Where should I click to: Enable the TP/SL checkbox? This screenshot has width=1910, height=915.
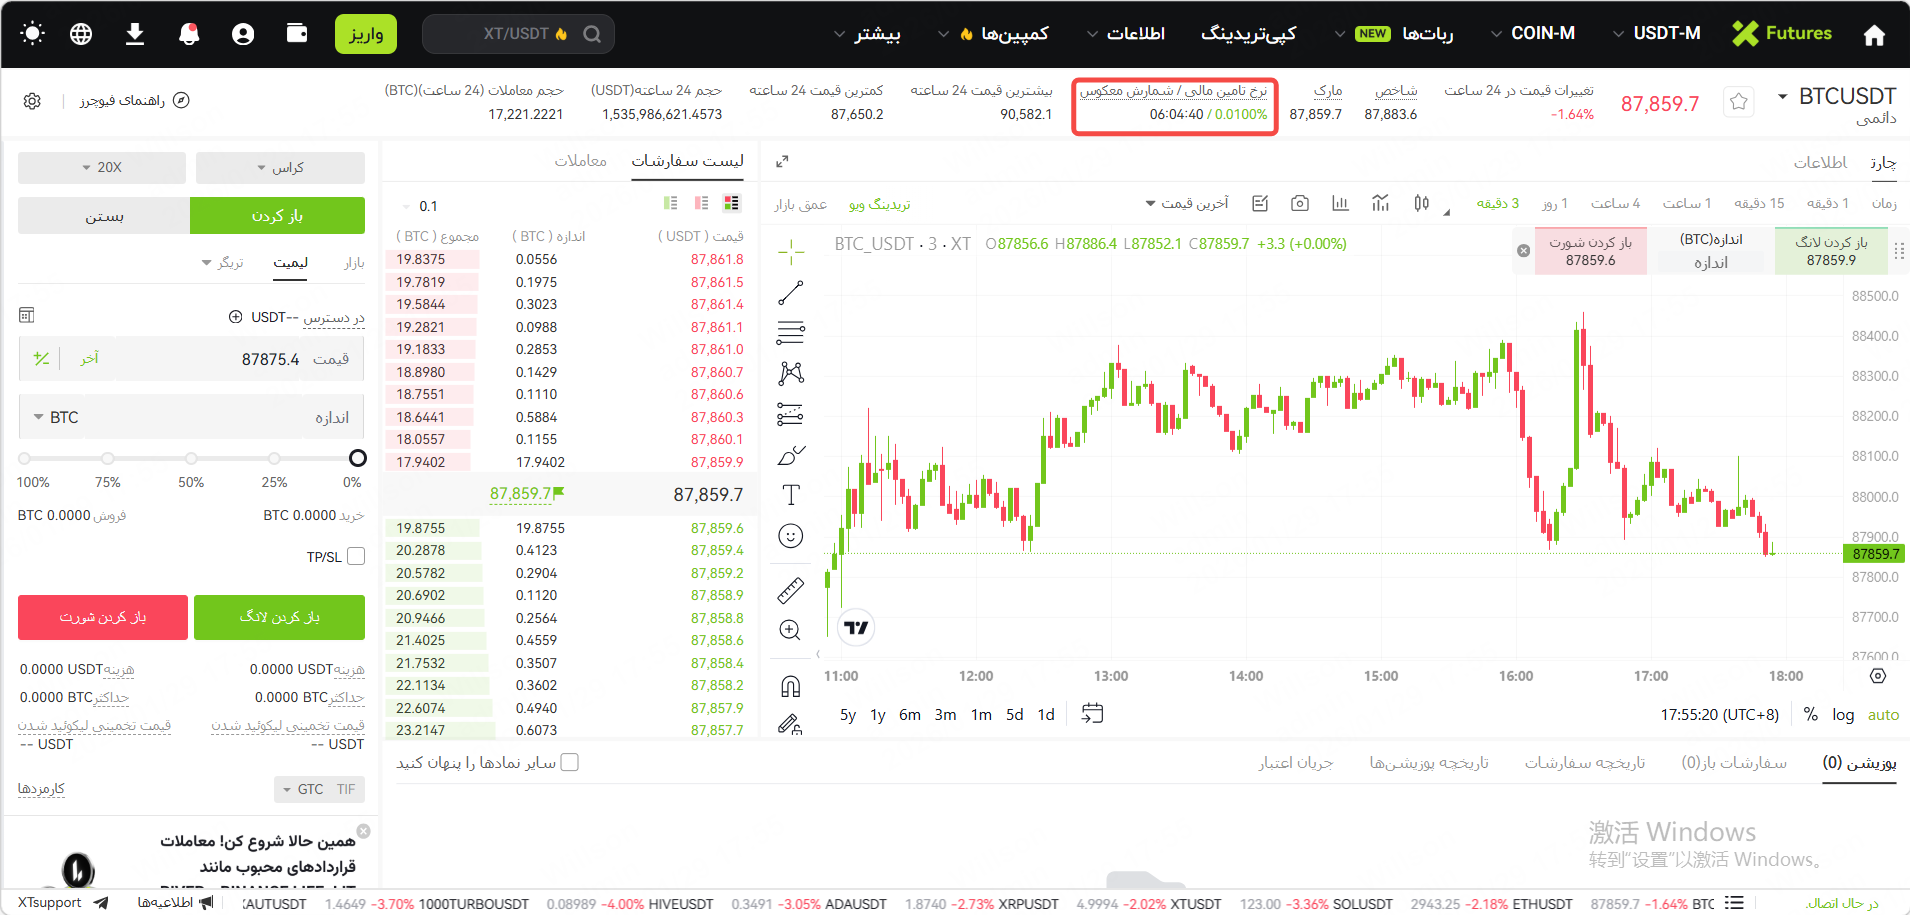356,556
